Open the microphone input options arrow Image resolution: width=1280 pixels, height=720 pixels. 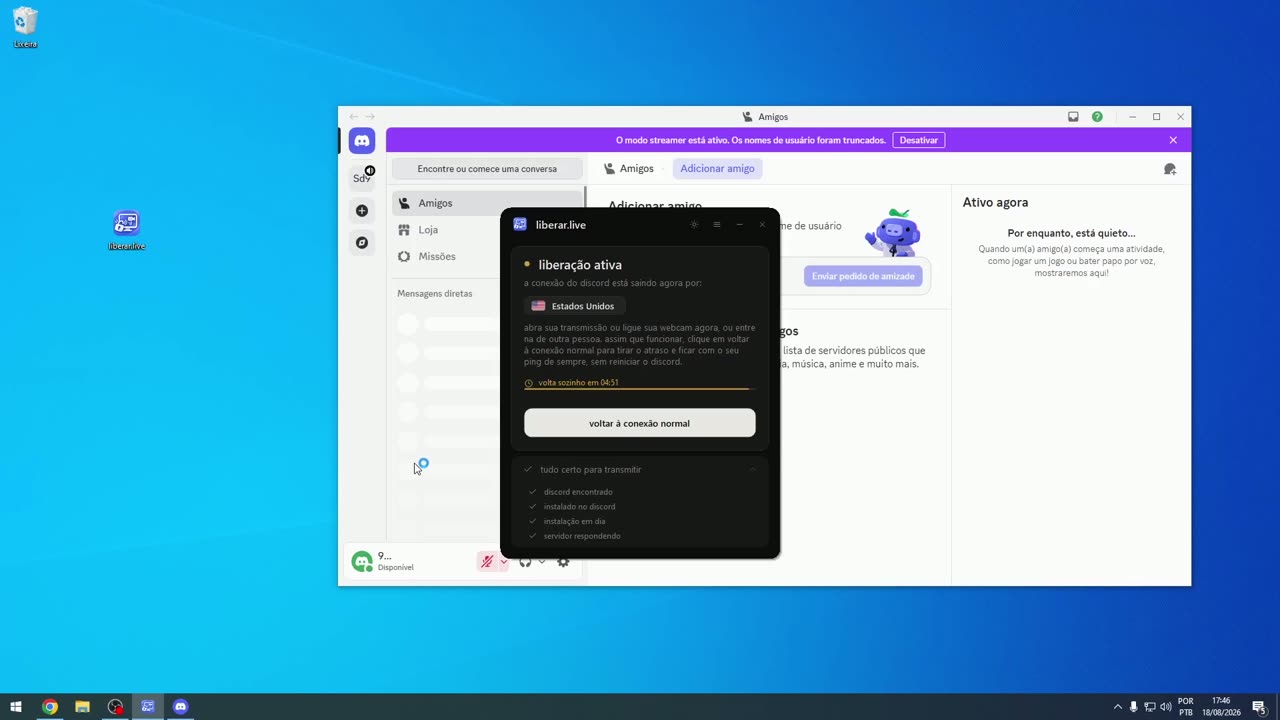(x=503, y=562)
